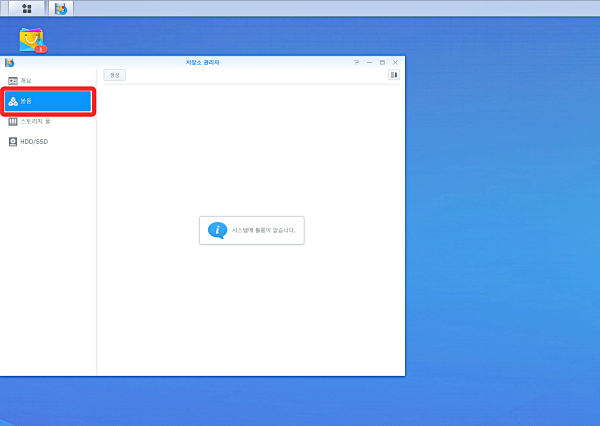The image size is (600, 426).
Task: Select the 볼륨 volume sidebar item
Action: click(x=48, y=101)
